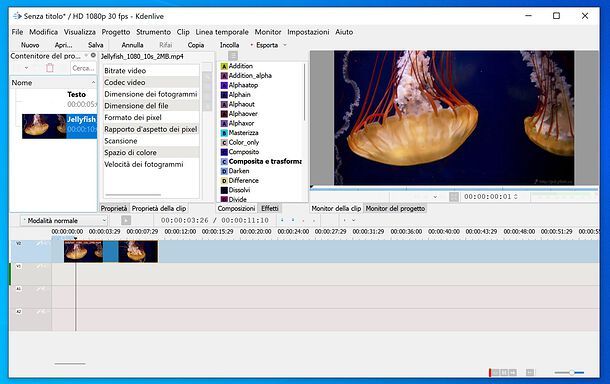
Task: Select the Darken composition icon
Action: coord(224,171)
